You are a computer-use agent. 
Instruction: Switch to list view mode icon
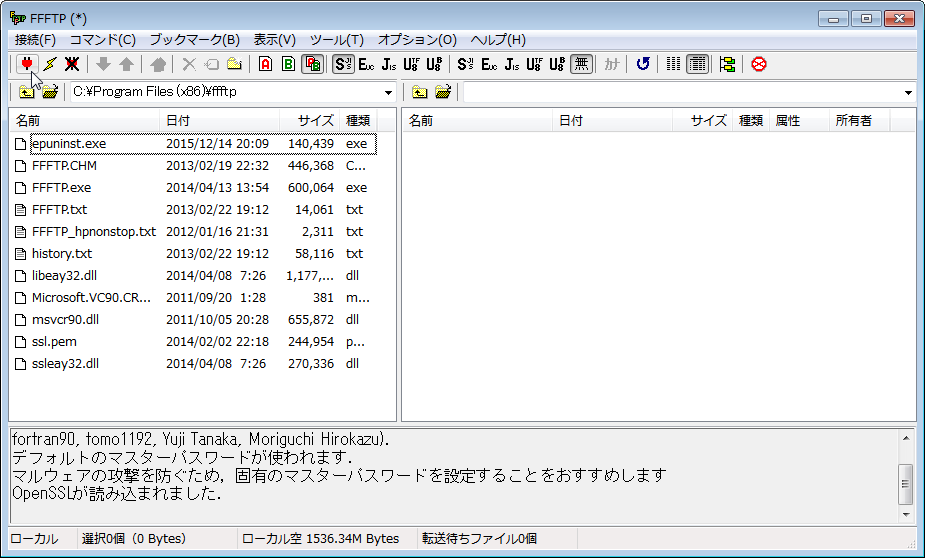(674, 64)
